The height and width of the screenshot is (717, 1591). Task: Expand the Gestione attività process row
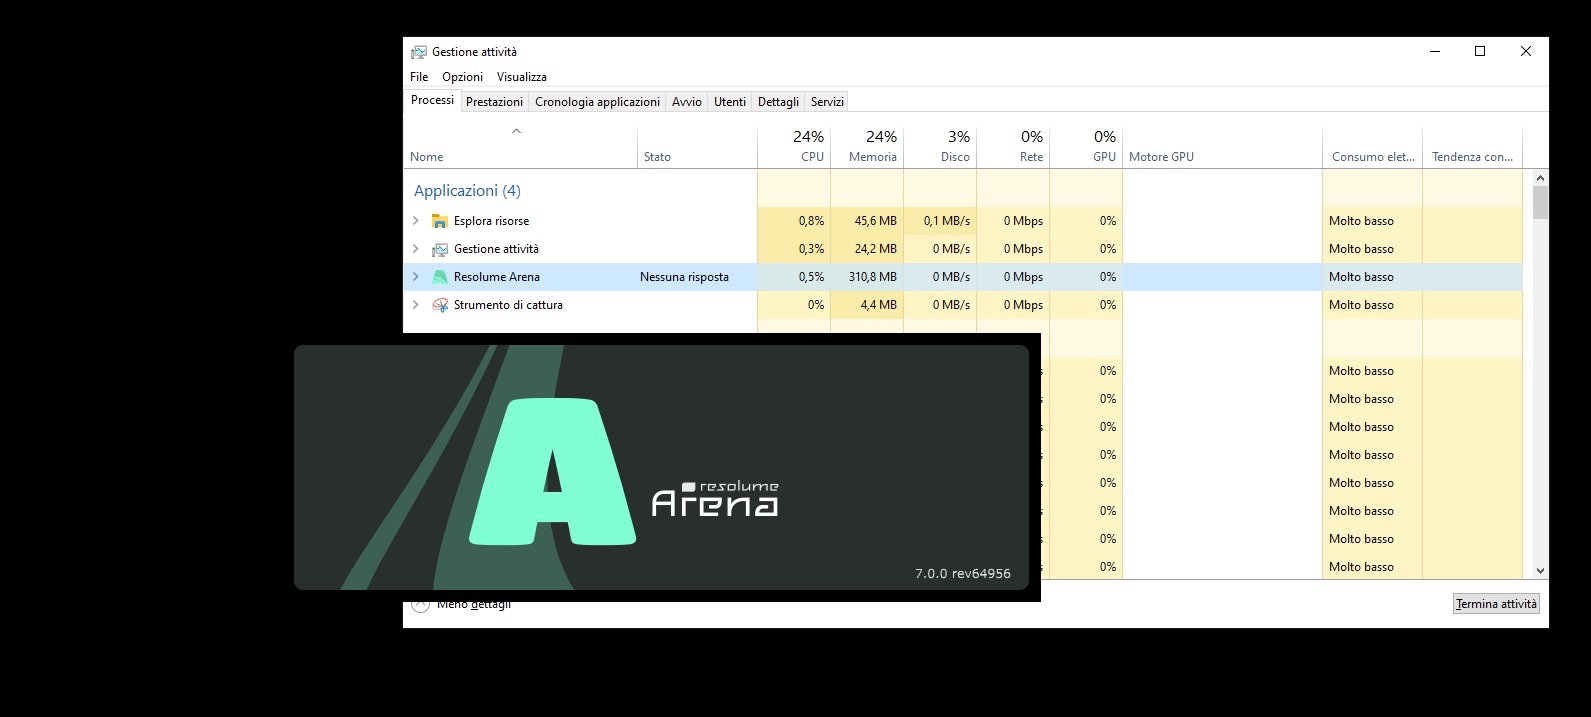point(416,249)
